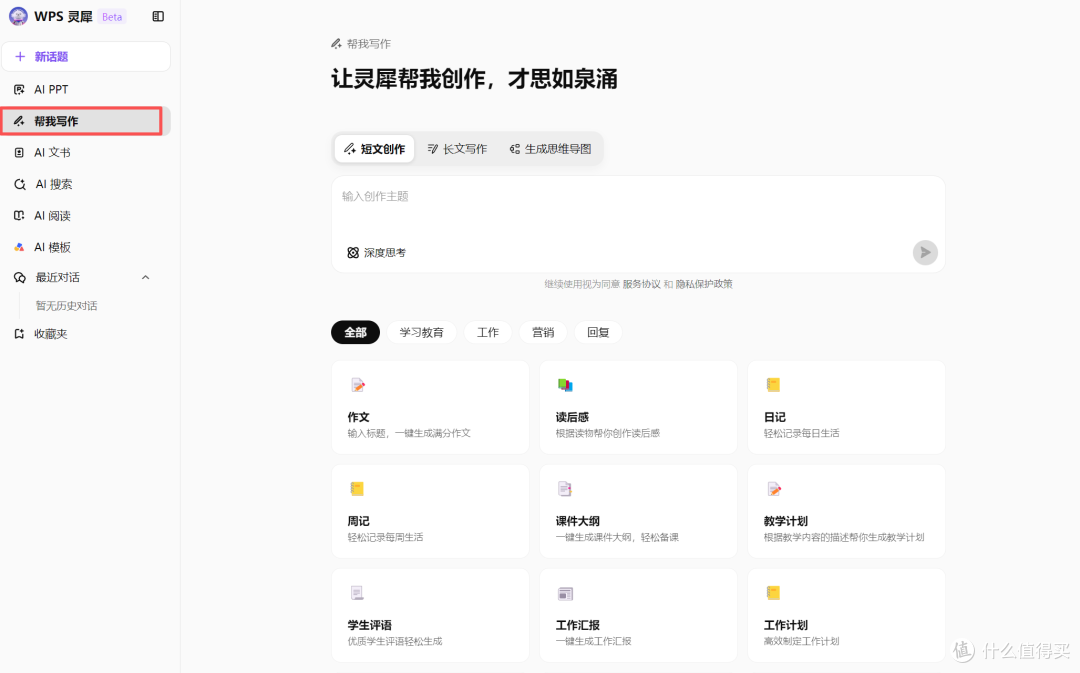
Task: Filter by 营销 category
Action: 543,333
